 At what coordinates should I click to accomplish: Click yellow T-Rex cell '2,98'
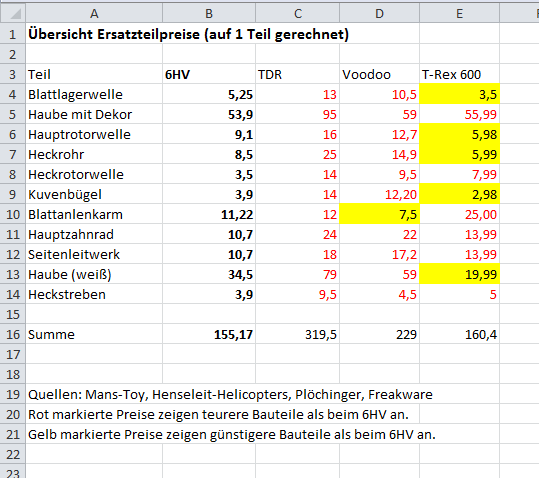pyautogui.click(x=459, y=194)
